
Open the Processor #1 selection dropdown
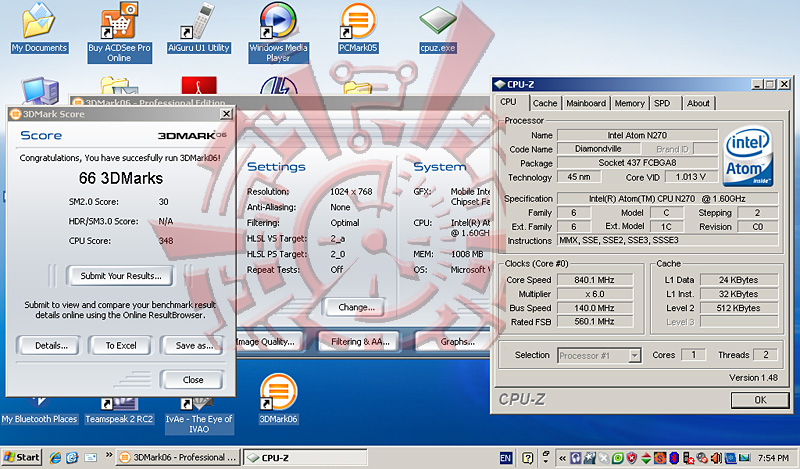635,356
